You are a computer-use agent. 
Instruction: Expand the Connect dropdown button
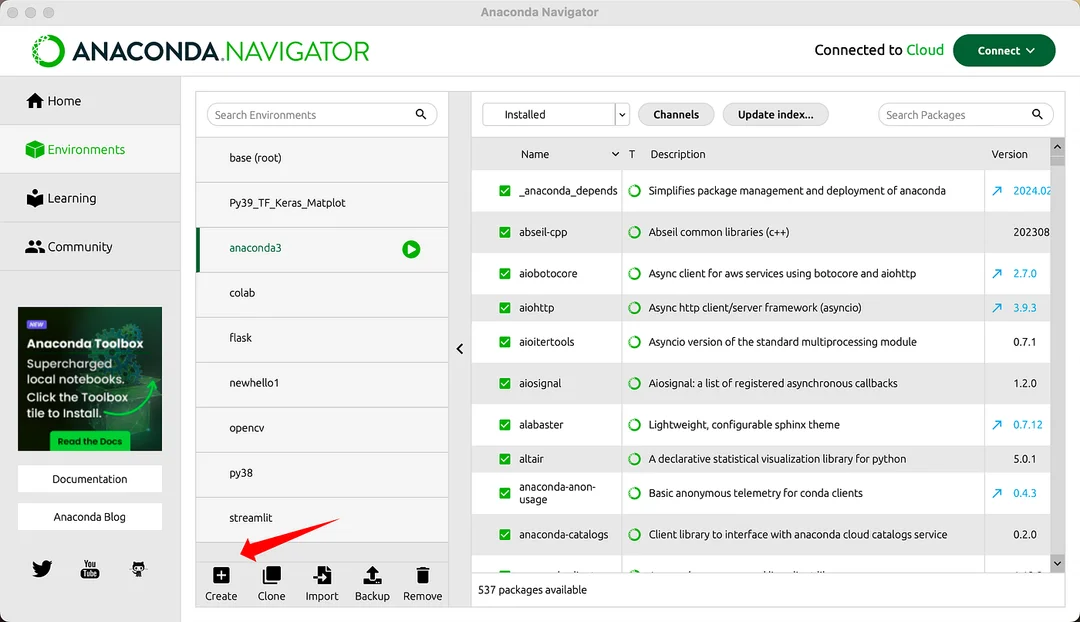(1004, 50)
